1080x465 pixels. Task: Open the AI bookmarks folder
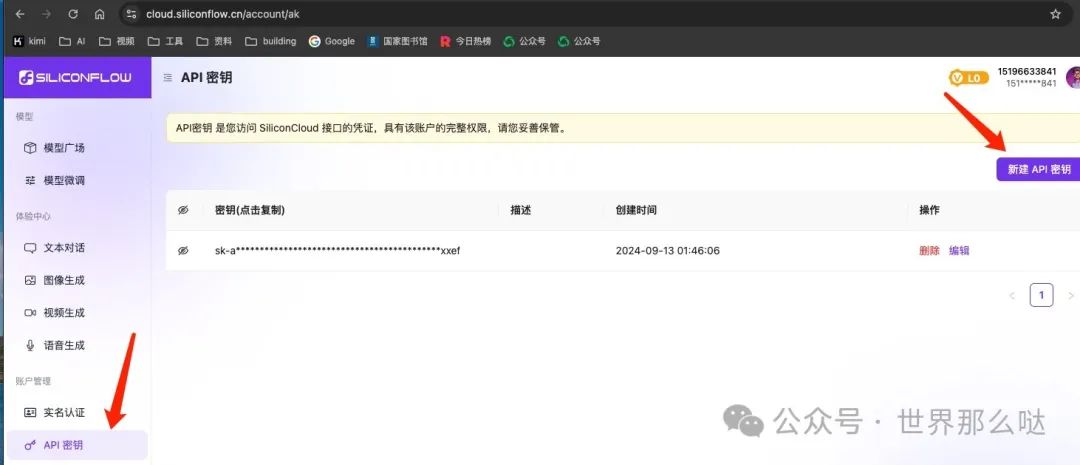72,41
